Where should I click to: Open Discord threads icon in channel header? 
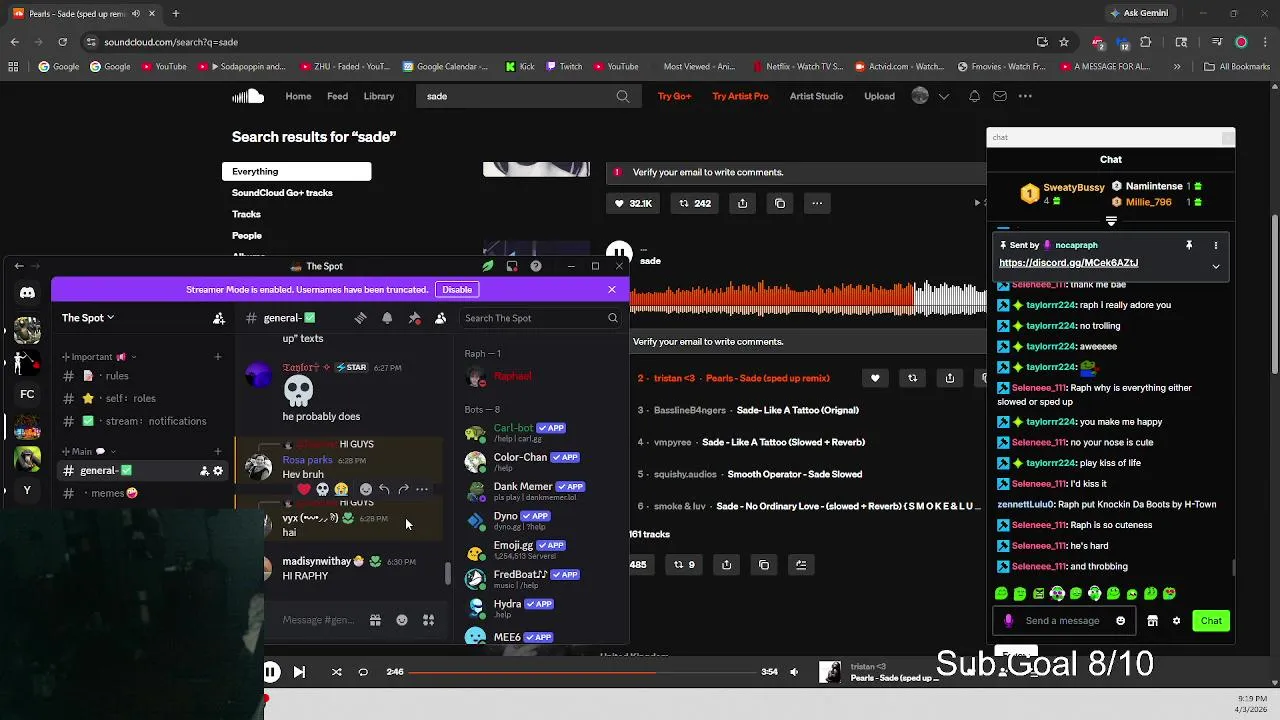pyautogui.click(x=360, y=318)
